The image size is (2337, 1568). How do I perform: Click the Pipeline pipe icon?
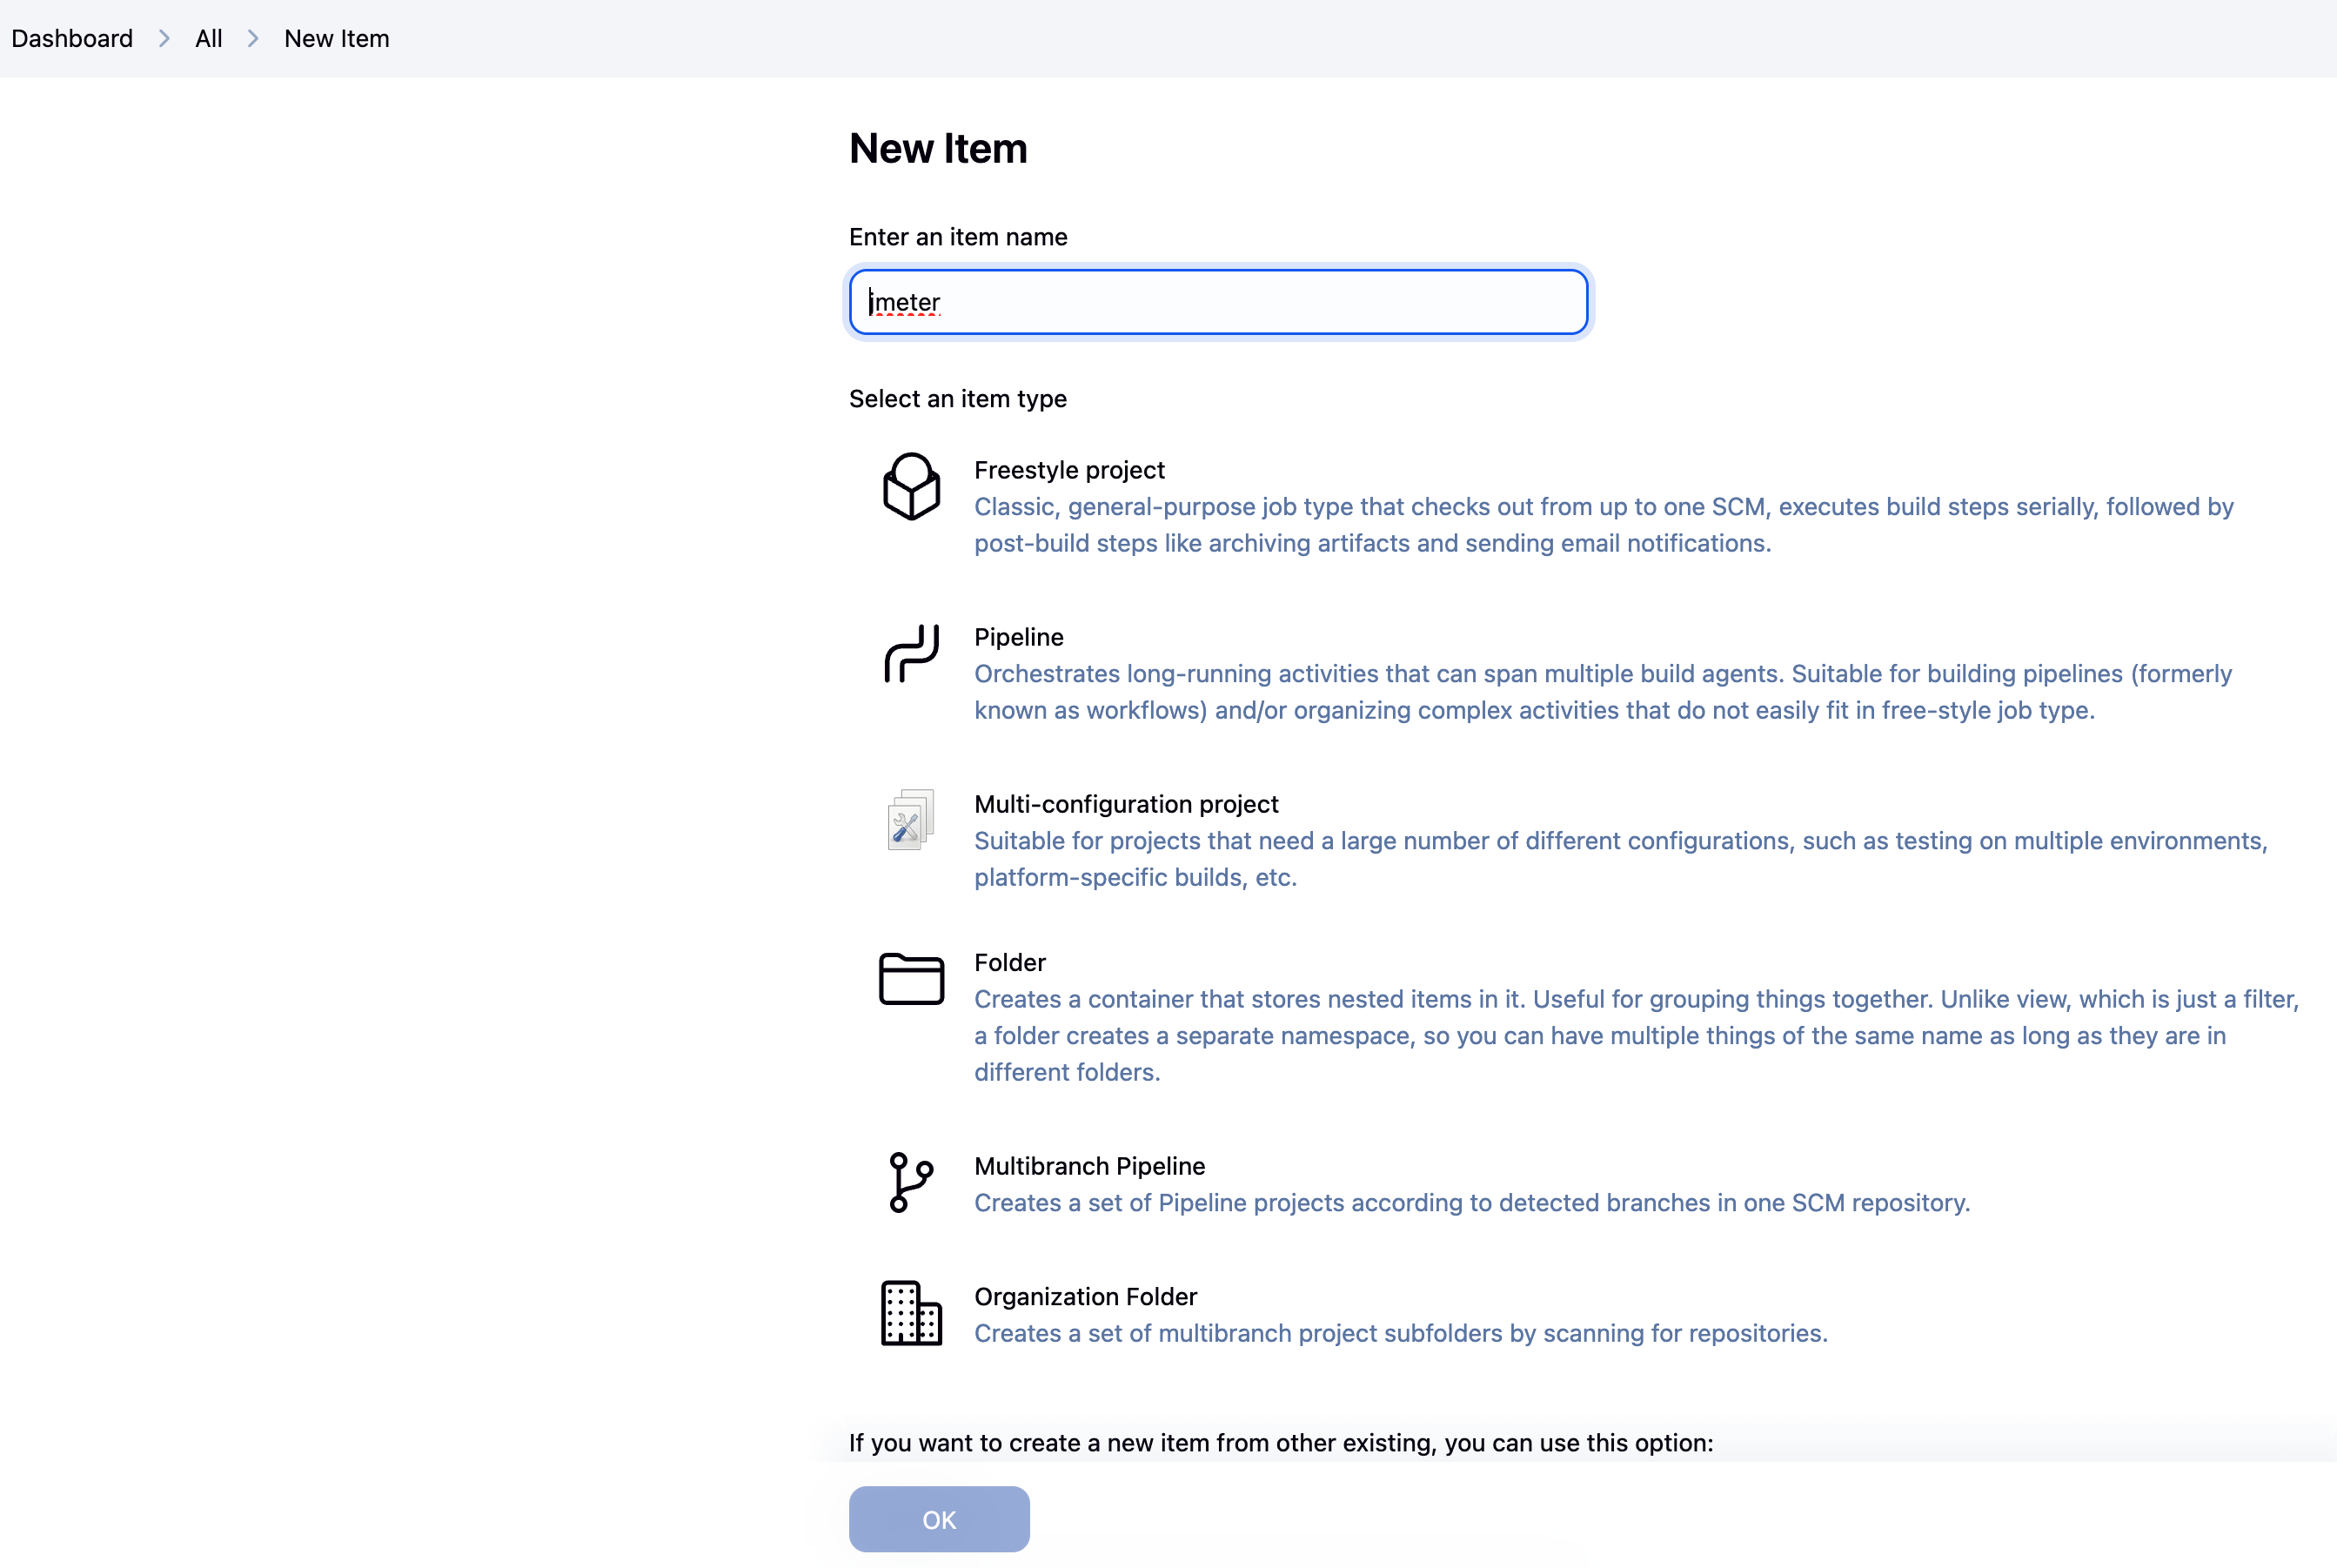[x=911, y=653]
